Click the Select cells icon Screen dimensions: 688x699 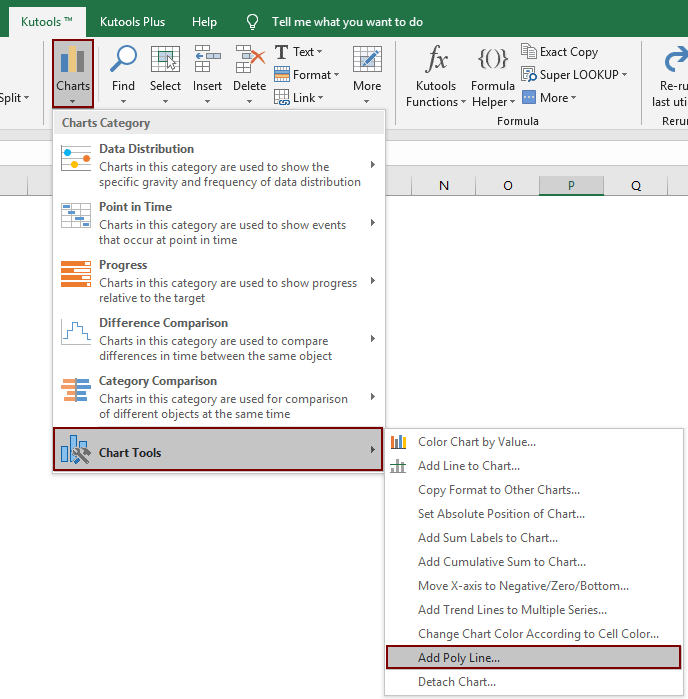[x=165, y=59]
